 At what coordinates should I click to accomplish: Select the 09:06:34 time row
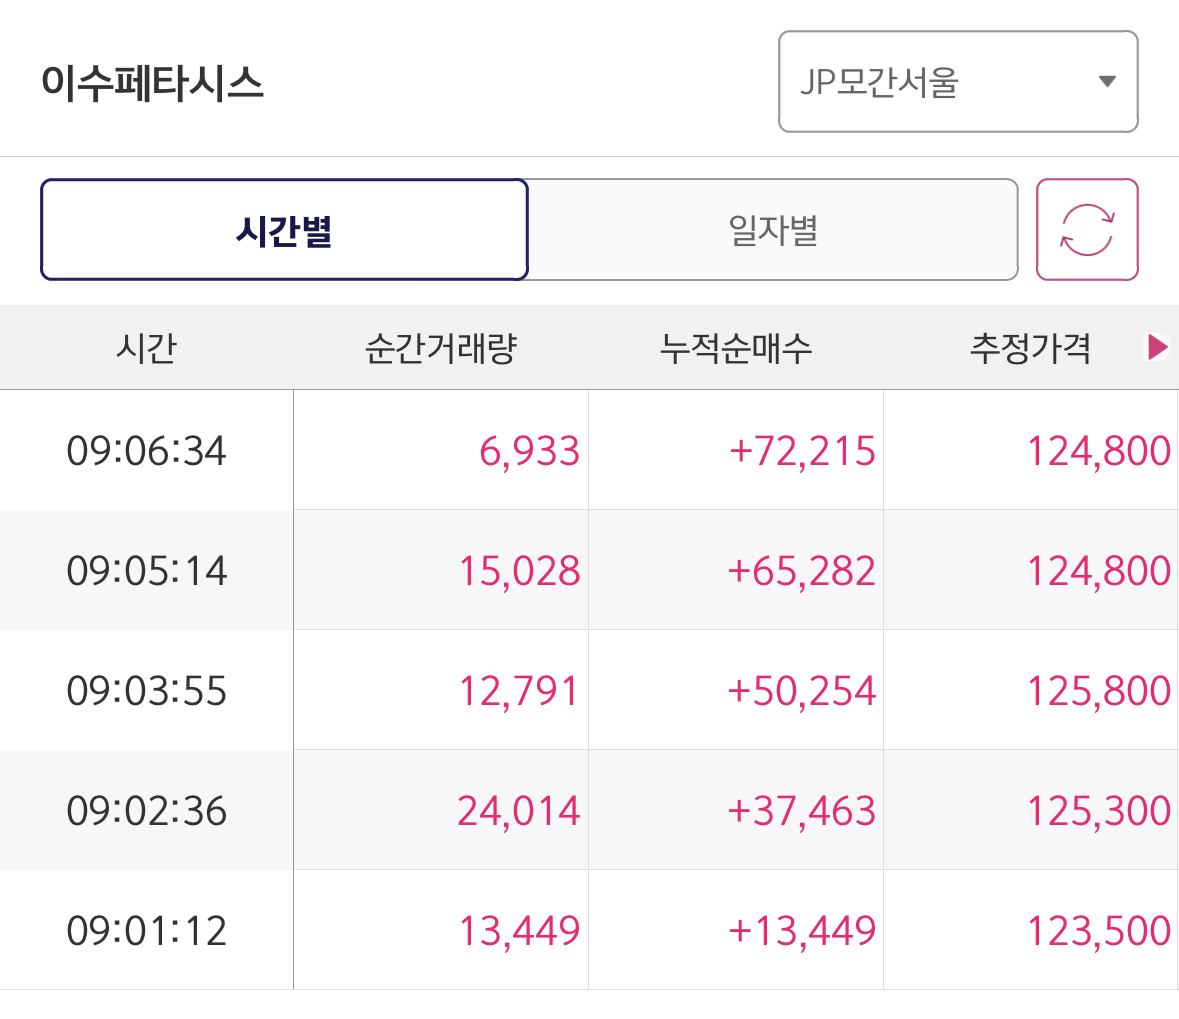pyautogui.click(x=146, y=451)
